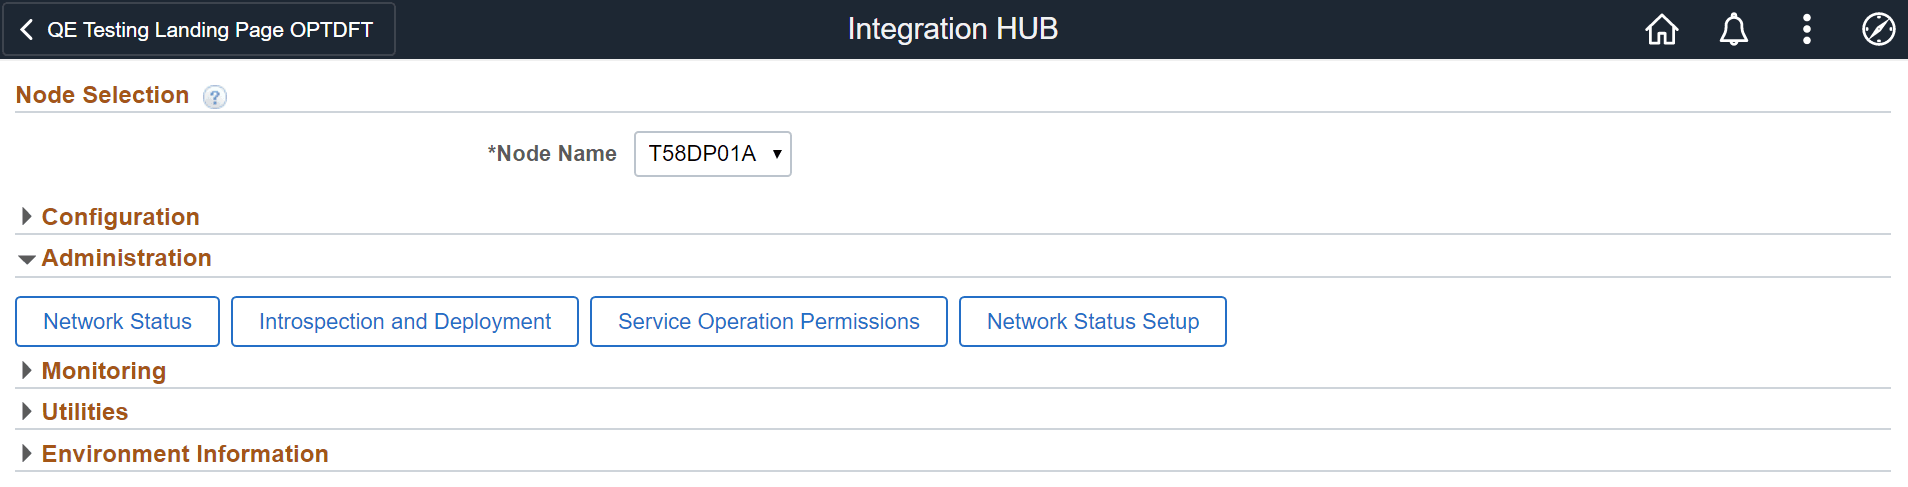Click the help icon beside Node Selection
The height and width of the screenshot is (487, 1908).
215,97
